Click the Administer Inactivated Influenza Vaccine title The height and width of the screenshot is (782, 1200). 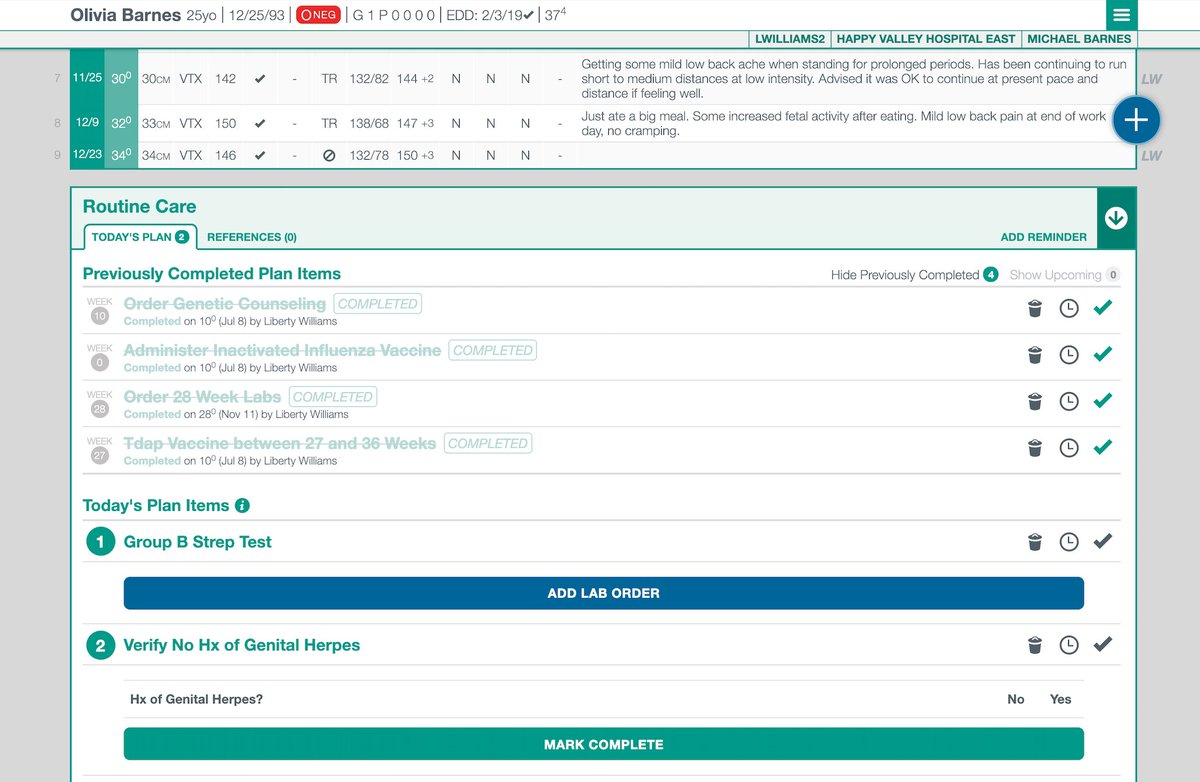[282, 350]
